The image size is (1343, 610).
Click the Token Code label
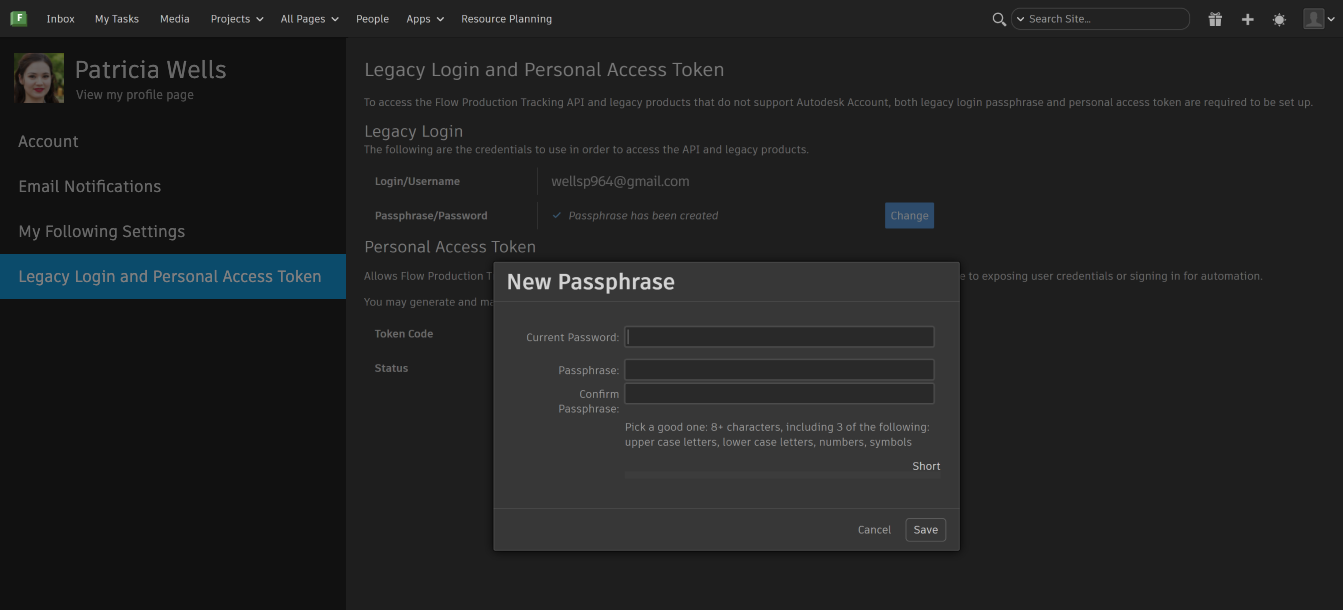404,334
